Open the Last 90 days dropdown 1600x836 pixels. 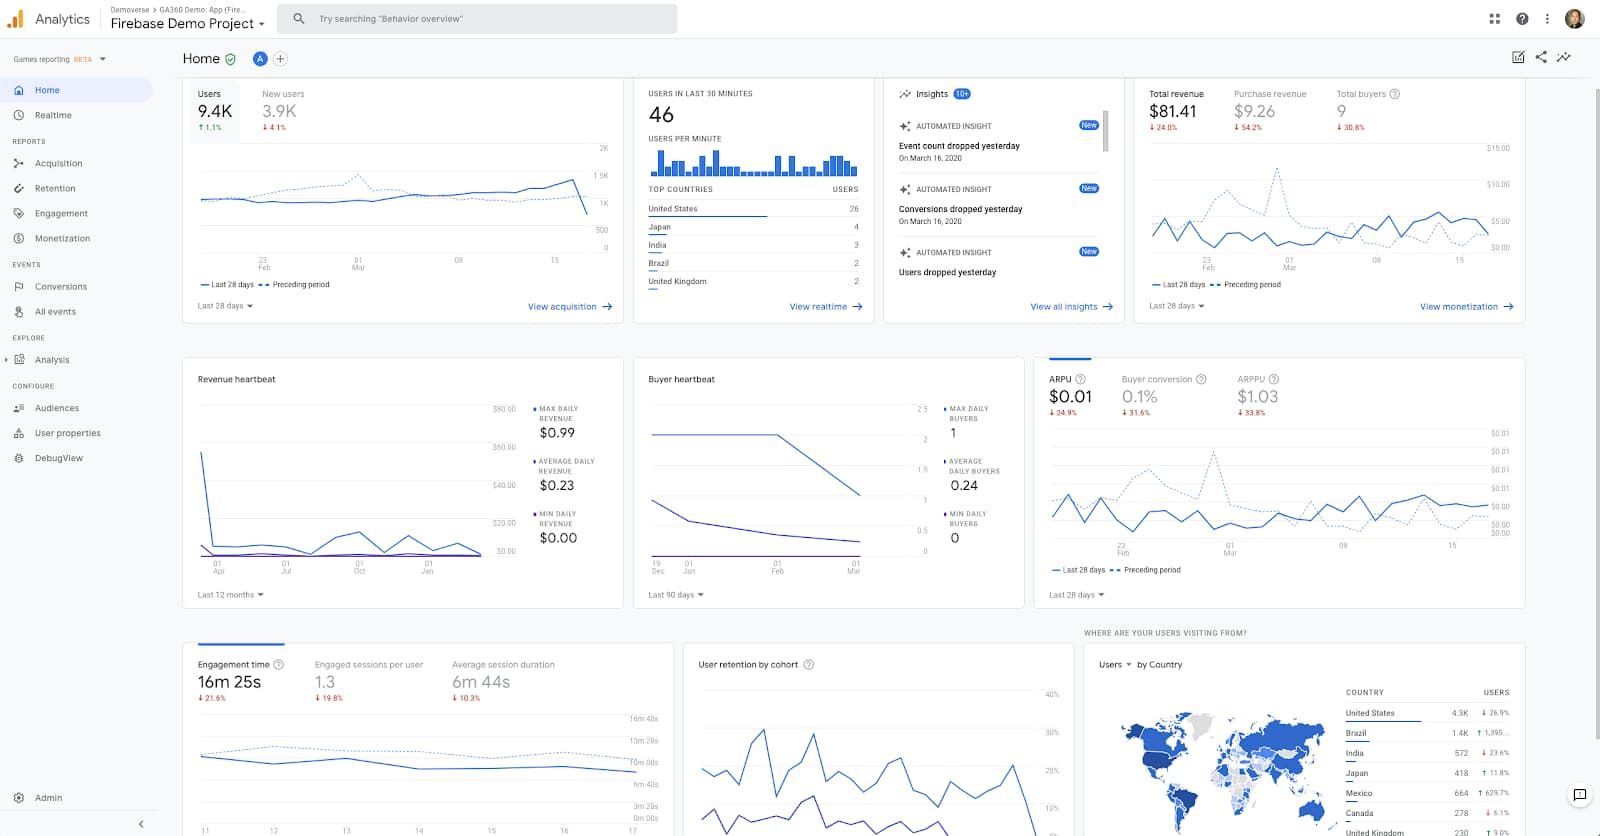[x=676, y=595]
